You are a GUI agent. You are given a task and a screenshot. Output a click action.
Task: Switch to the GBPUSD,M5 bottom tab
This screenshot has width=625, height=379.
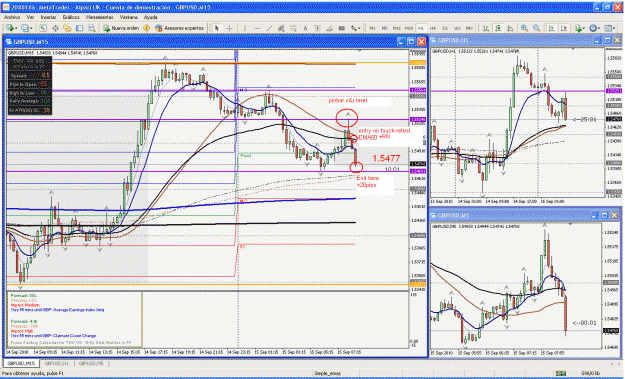pyautogui.click(x=91, y=363)
